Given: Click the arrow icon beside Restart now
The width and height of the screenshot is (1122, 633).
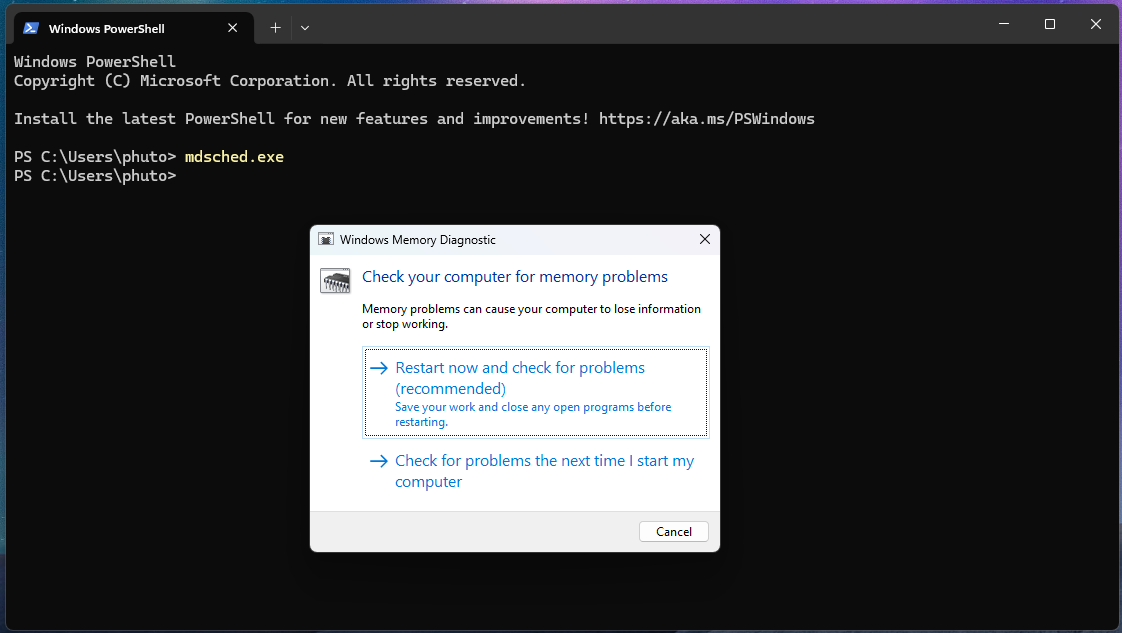Looking at the screenshot, I should point(378,368).
